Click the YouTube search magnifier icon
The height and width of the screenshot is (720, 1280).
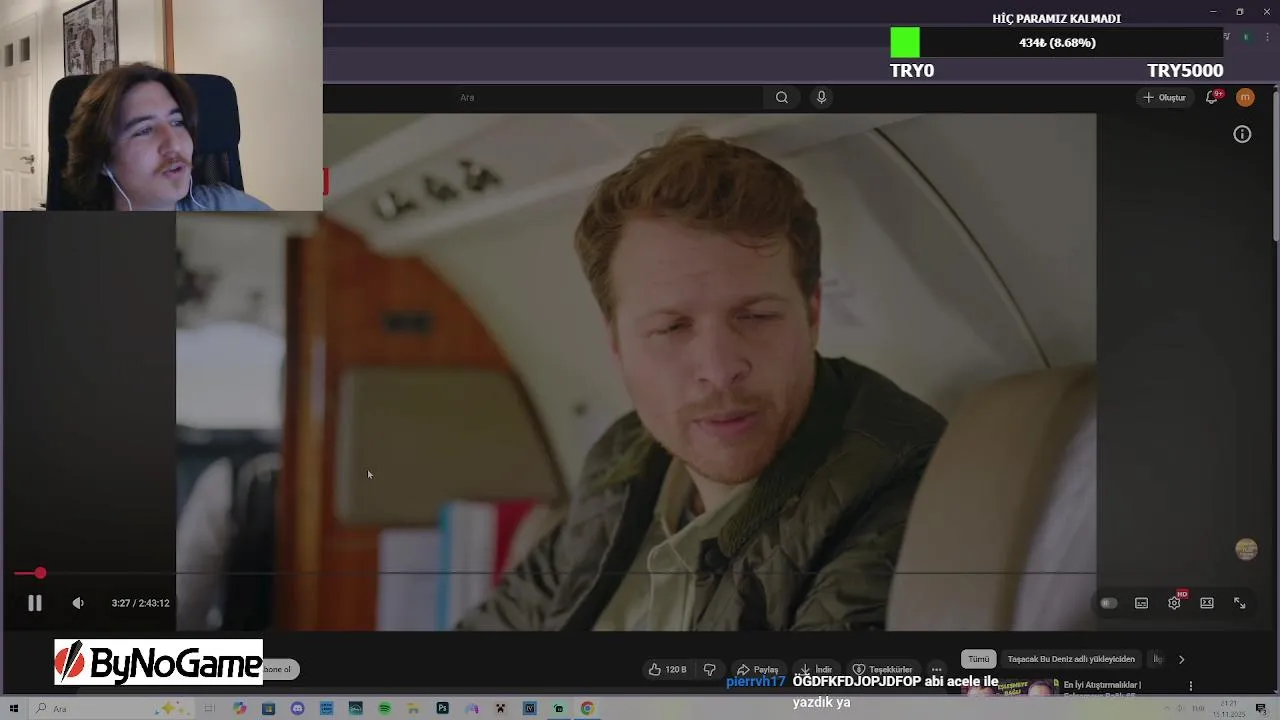[x=782, y=97]
